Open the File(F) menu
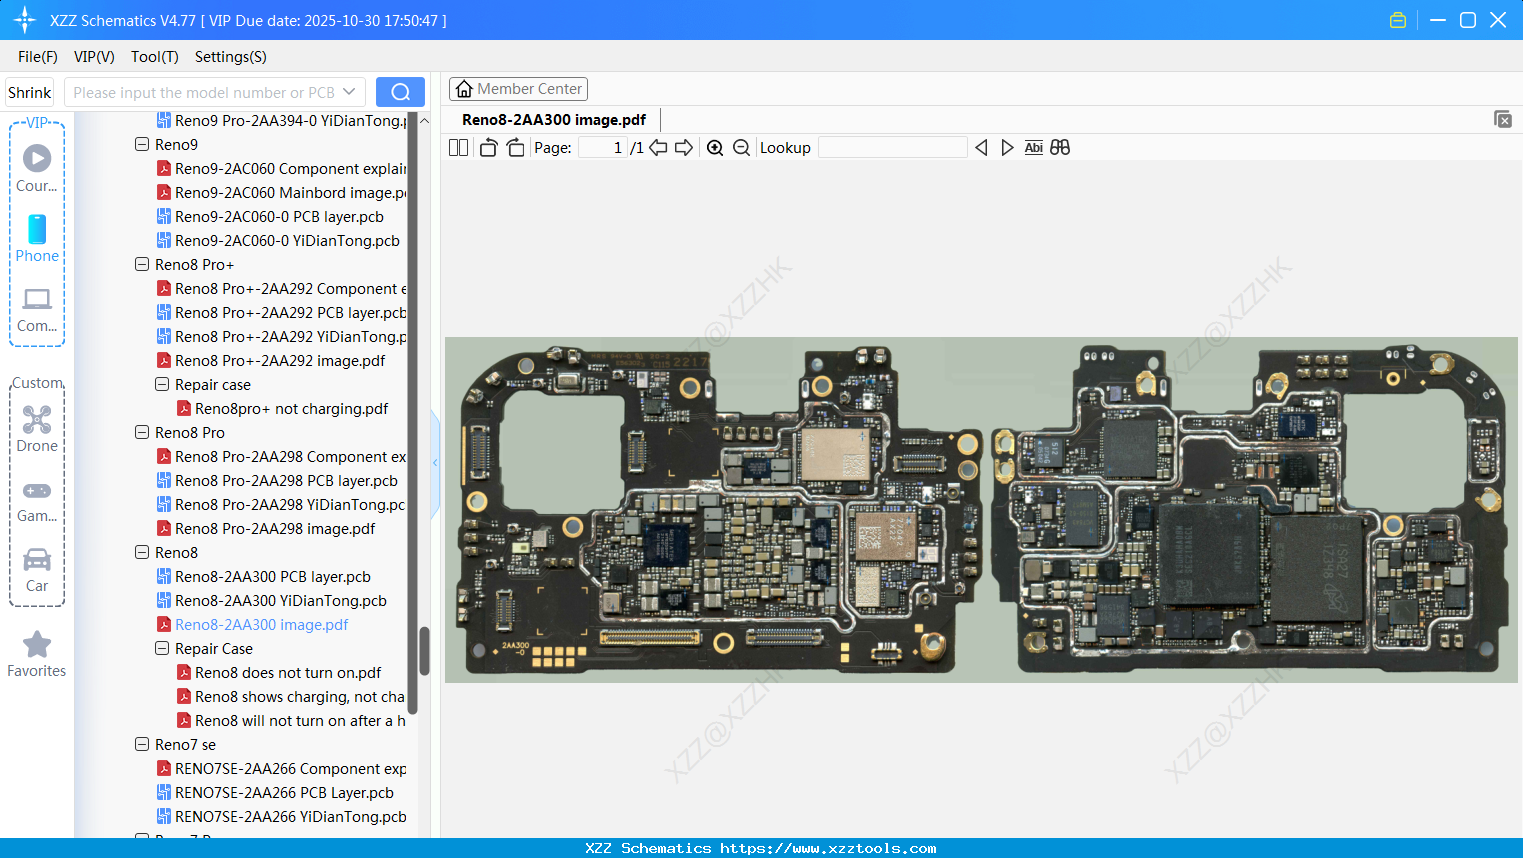1523x858 pixels. coord(38,57)
